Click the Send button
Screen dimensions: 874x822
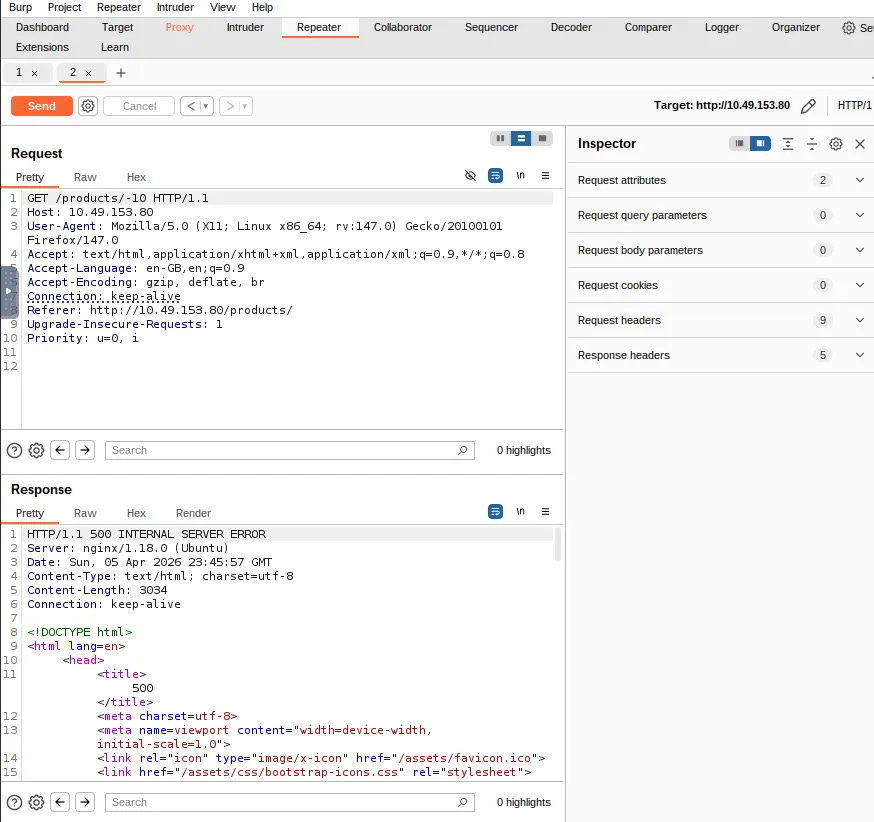[42, 106]
